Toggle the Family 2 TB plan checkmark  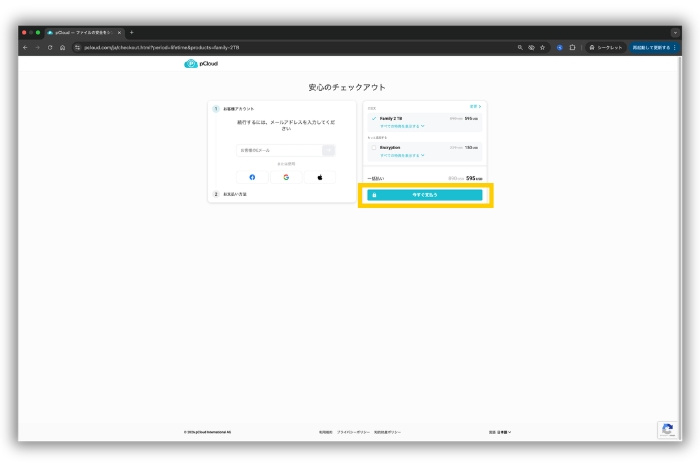click(x=373, y=118)
